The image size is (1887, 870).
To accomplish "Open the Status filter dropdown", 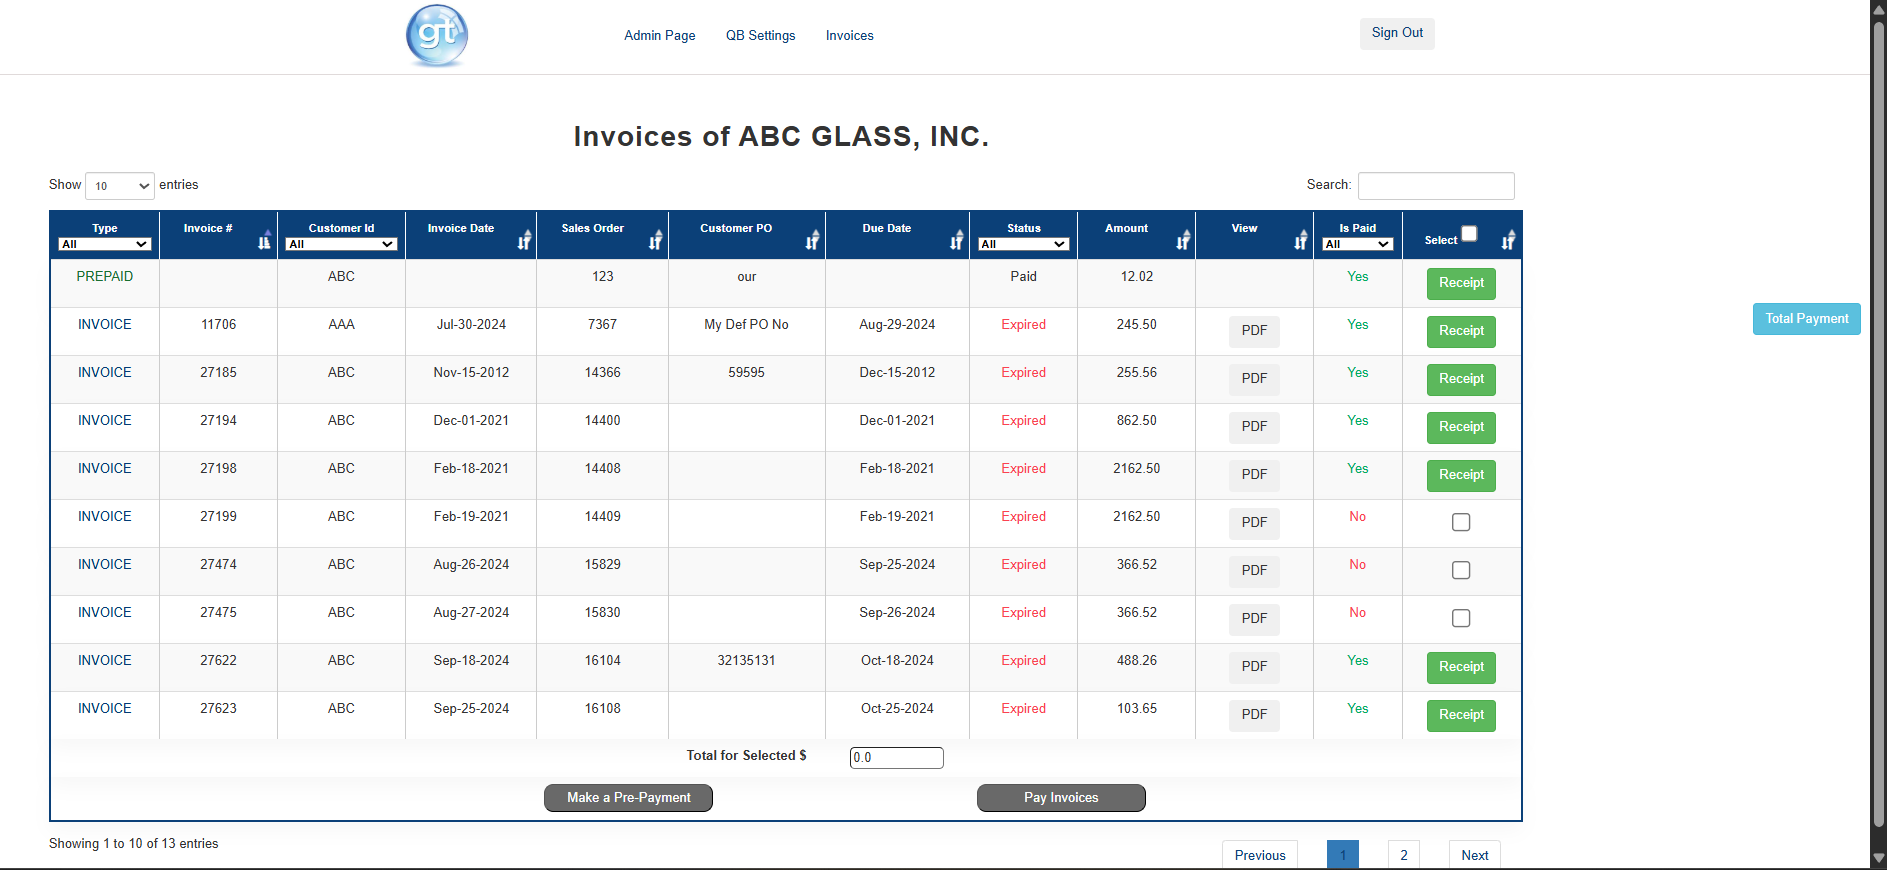I will pyautogui.click(x=1024, y=244).
